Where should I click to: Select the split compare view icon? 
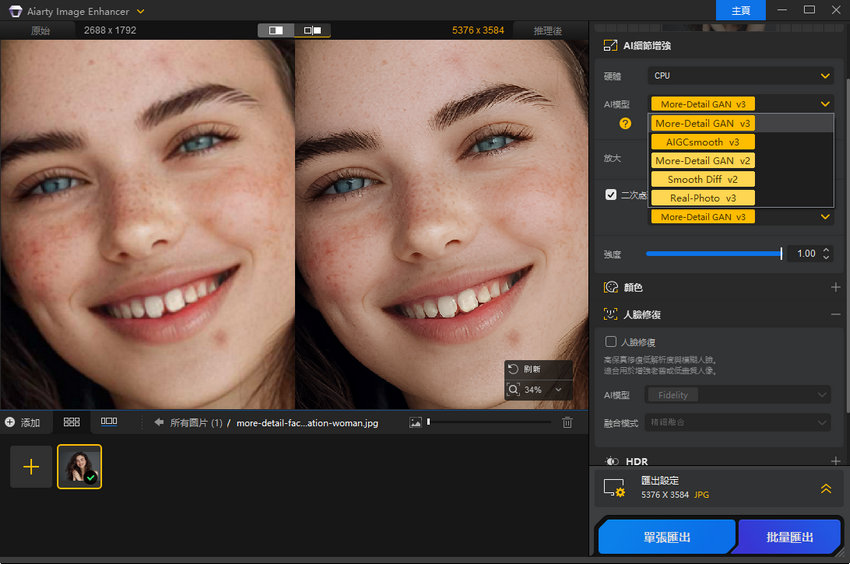click(x=276, y=30)
